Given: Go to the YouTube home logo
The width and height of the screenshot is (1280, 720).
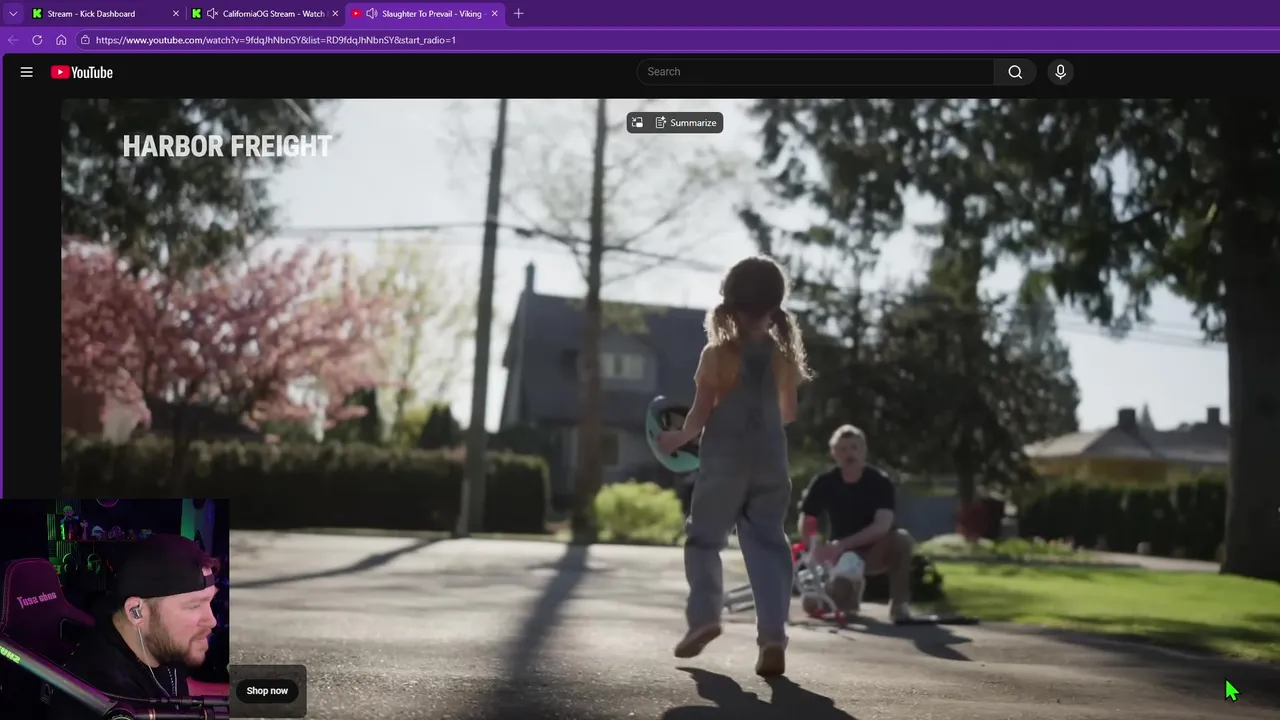Looking at the screenshot, I should [x=82, y=72].
